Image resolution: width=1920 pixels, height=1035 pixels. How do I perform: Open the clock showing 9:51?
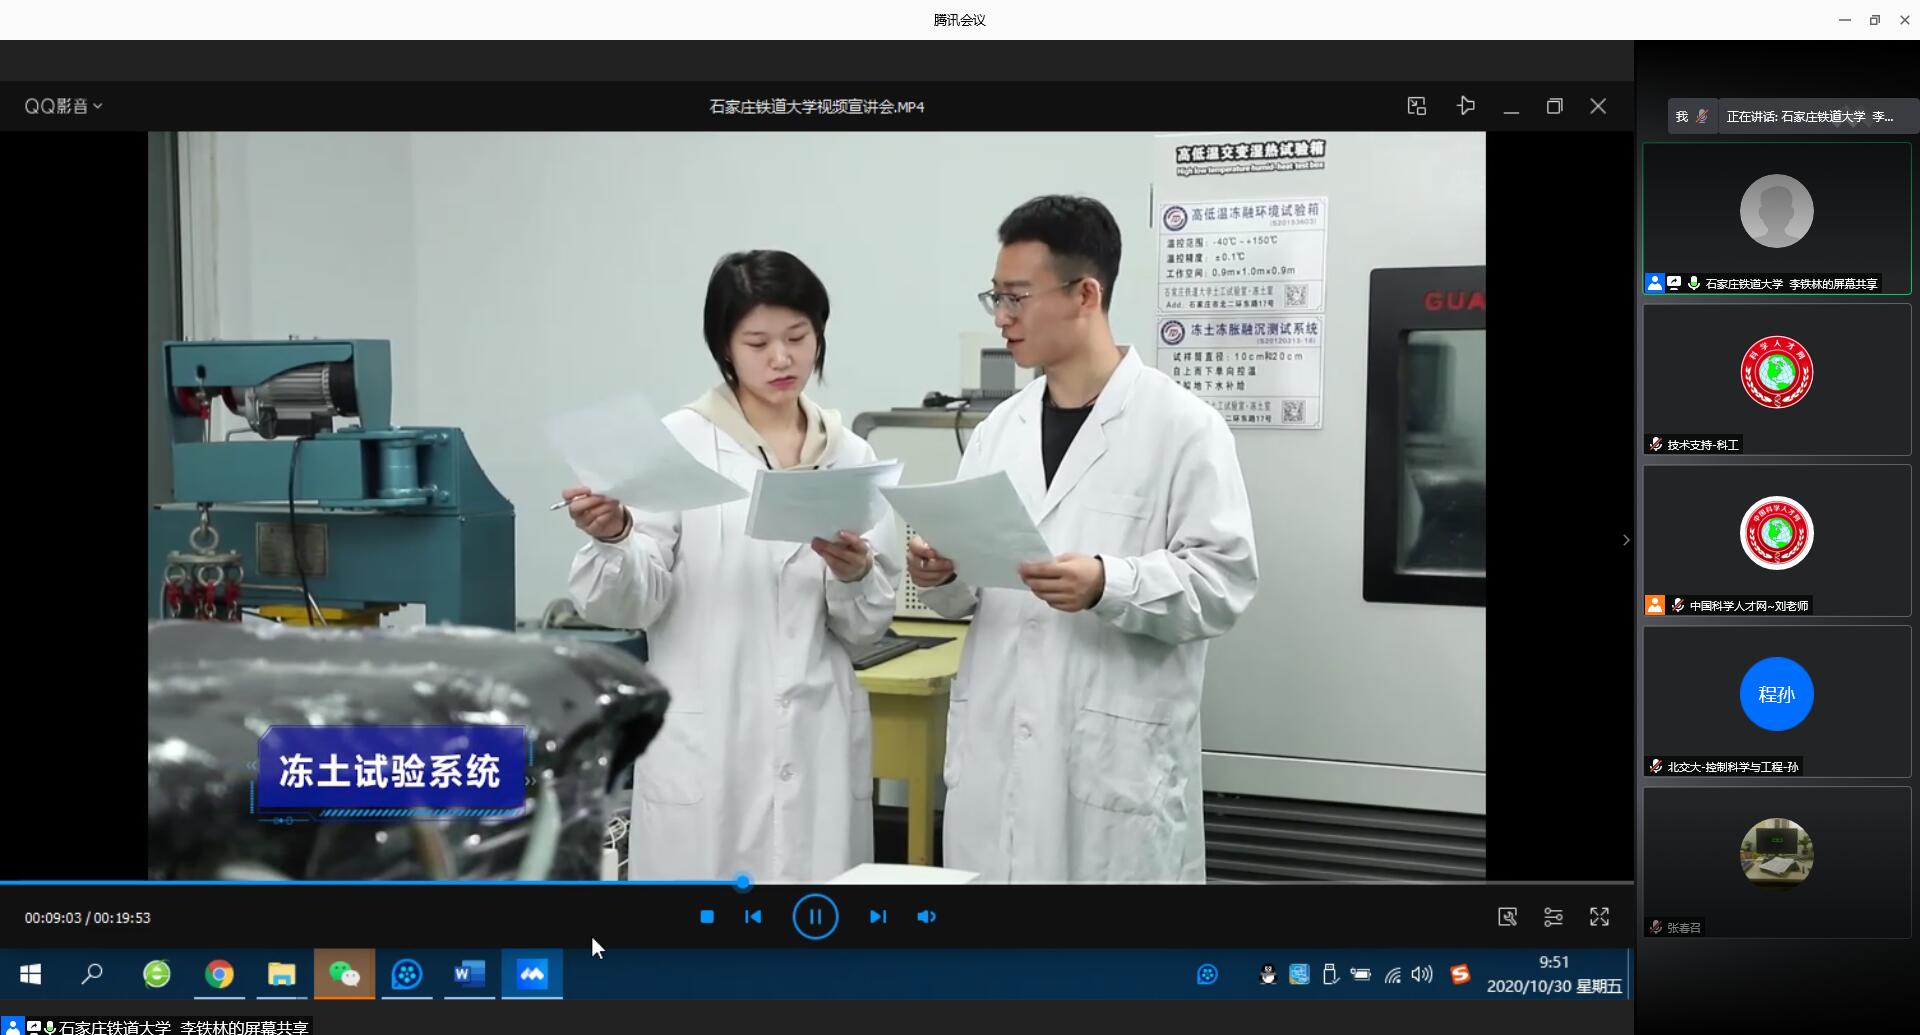1554,974
